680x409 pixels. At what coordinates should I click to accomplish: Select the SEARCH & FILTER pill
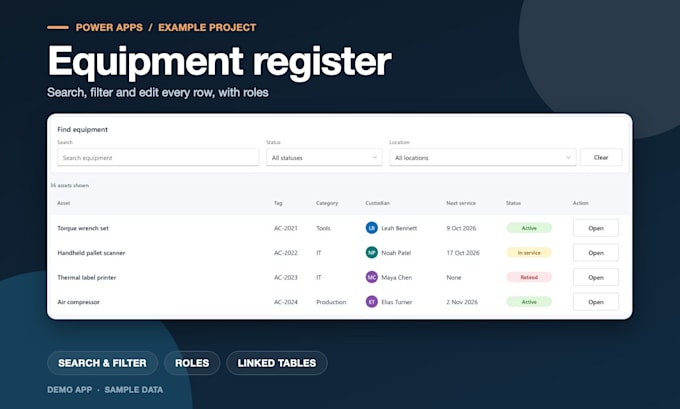click(x=102, y=363)
